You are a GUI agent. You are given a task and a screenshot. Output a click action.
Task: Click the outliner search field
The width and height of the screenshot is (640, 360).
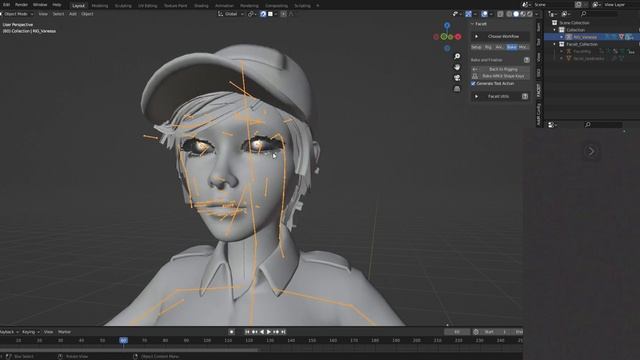pos(598,14)
